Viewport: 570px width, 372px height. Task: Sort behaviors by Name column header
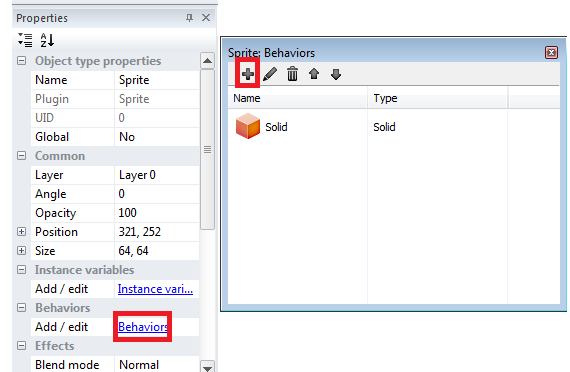pos(297,98)
